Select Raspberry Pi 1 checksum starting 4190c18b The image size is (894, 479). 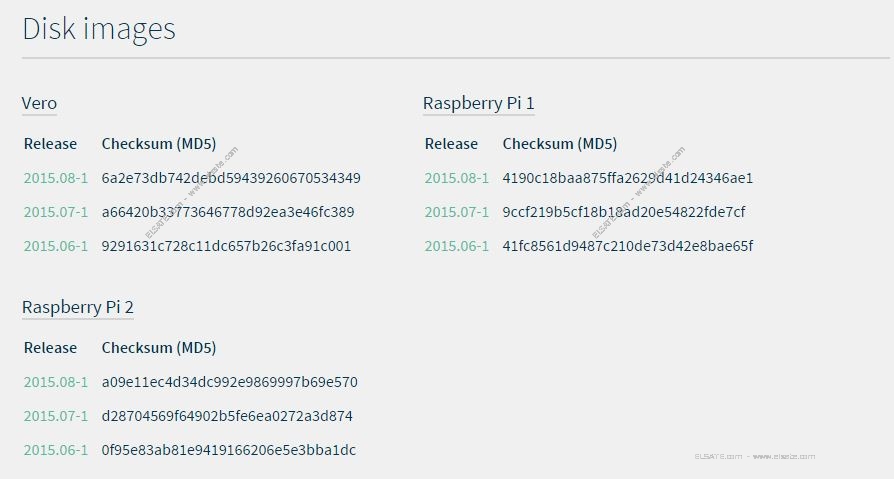coord(628,178)
